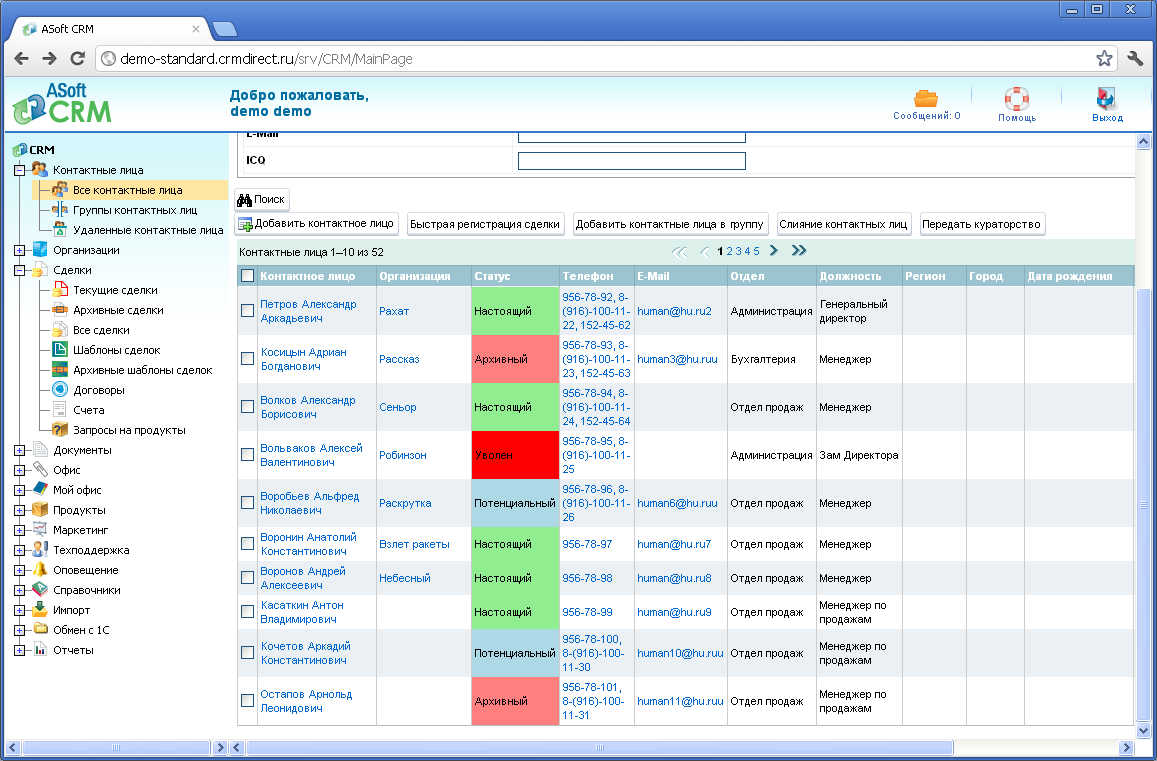Click the ICQ input field
This screenshot has width=1157, height=761.
632,160
